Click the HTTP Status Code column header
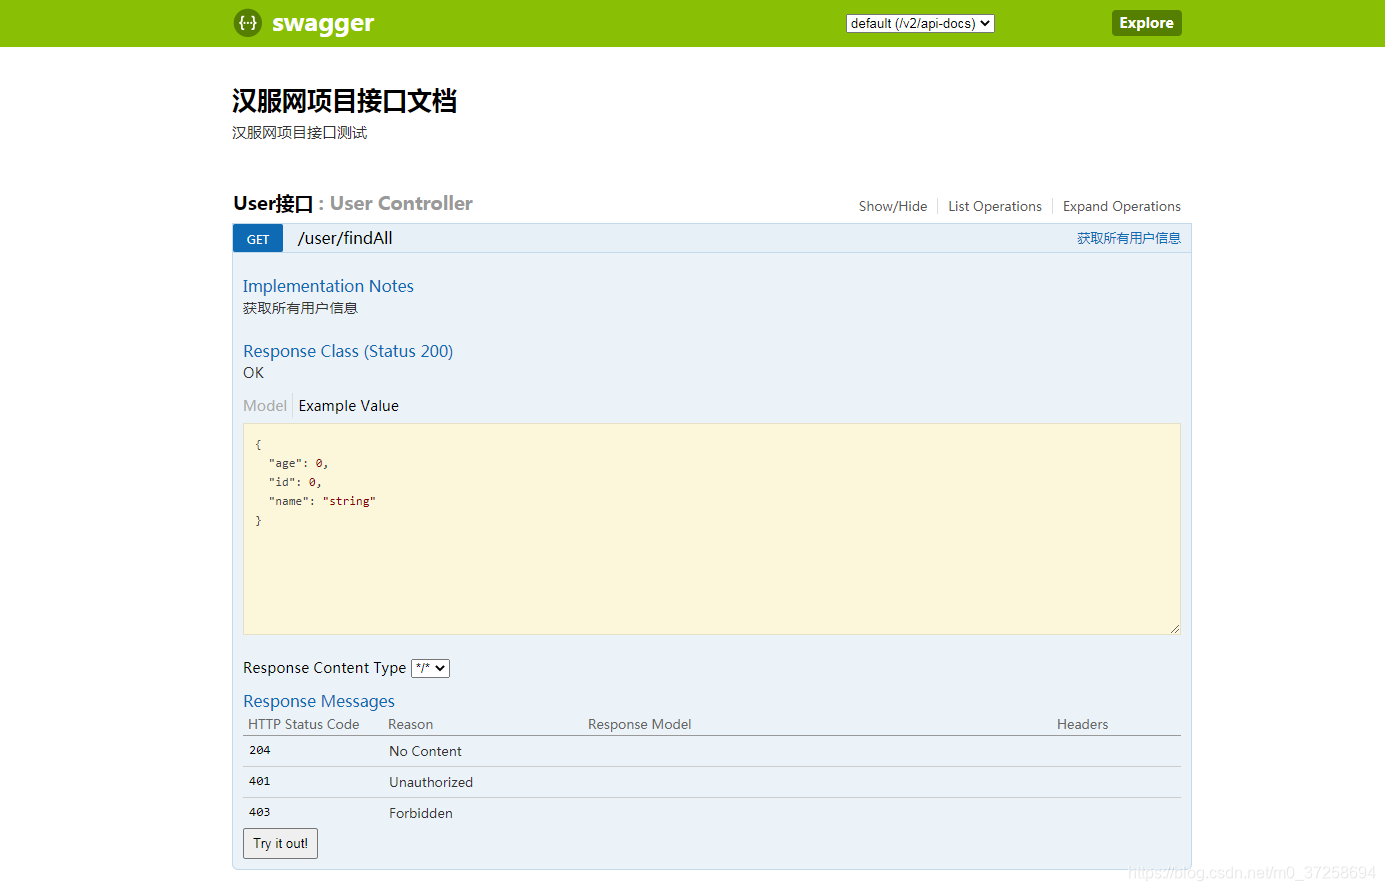The height and width of the screenshot is (891, 1385). click(304, 724)
